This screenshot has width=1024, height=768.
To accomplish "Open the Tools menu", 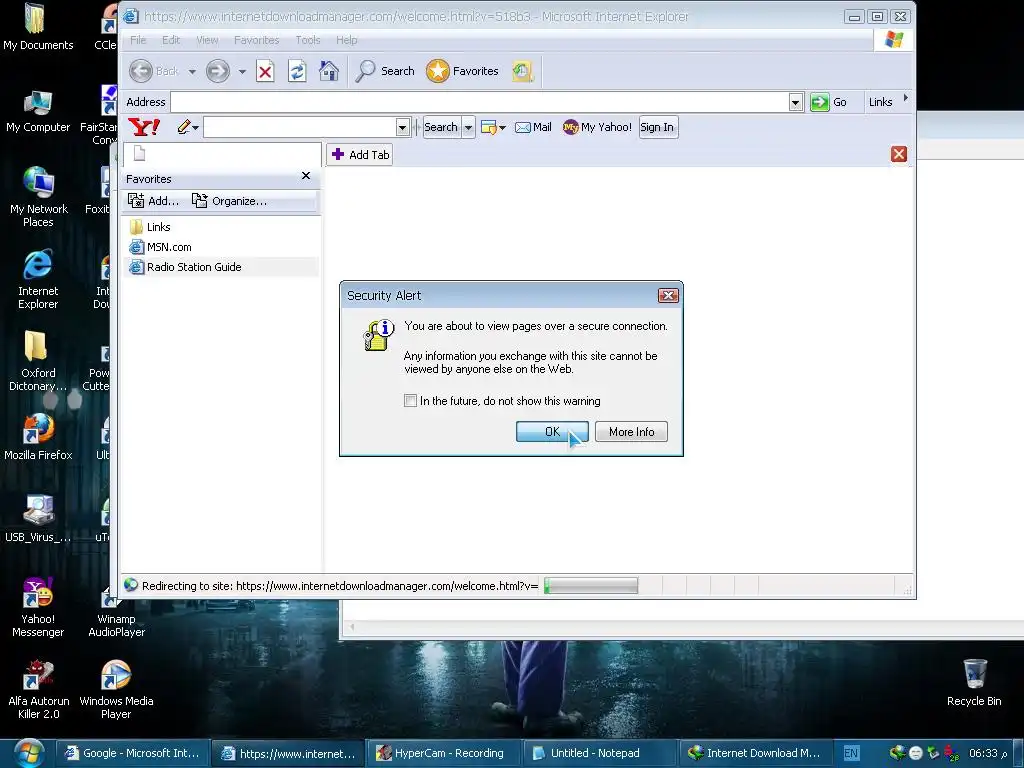I will pos(308,40).
